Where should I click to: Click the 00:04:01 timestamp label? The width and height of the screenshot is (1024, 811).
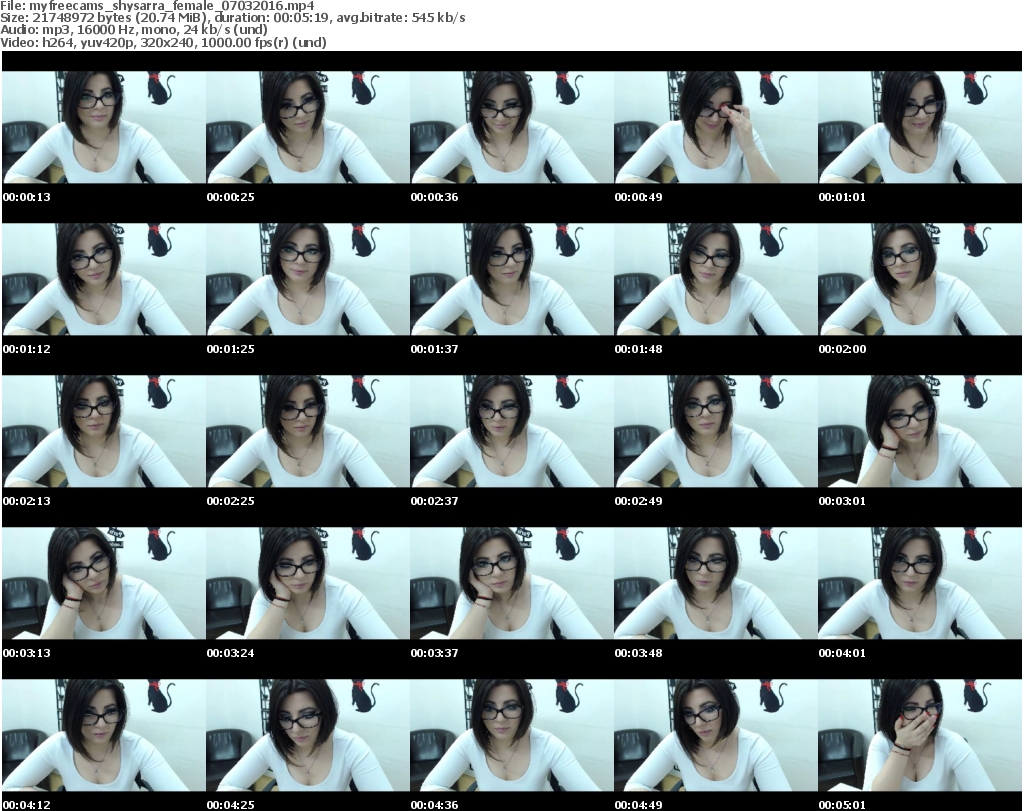click(x=842, y=653)
